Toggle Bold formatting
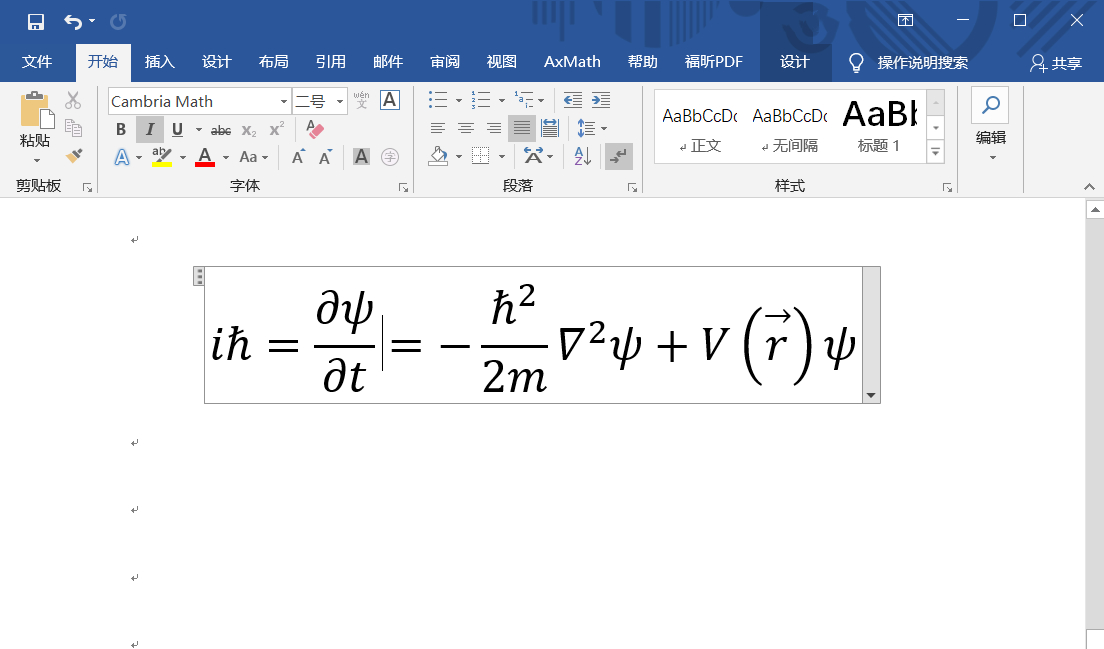The width and height of the screenshot is (1104, 649). [x=121, y=130]
